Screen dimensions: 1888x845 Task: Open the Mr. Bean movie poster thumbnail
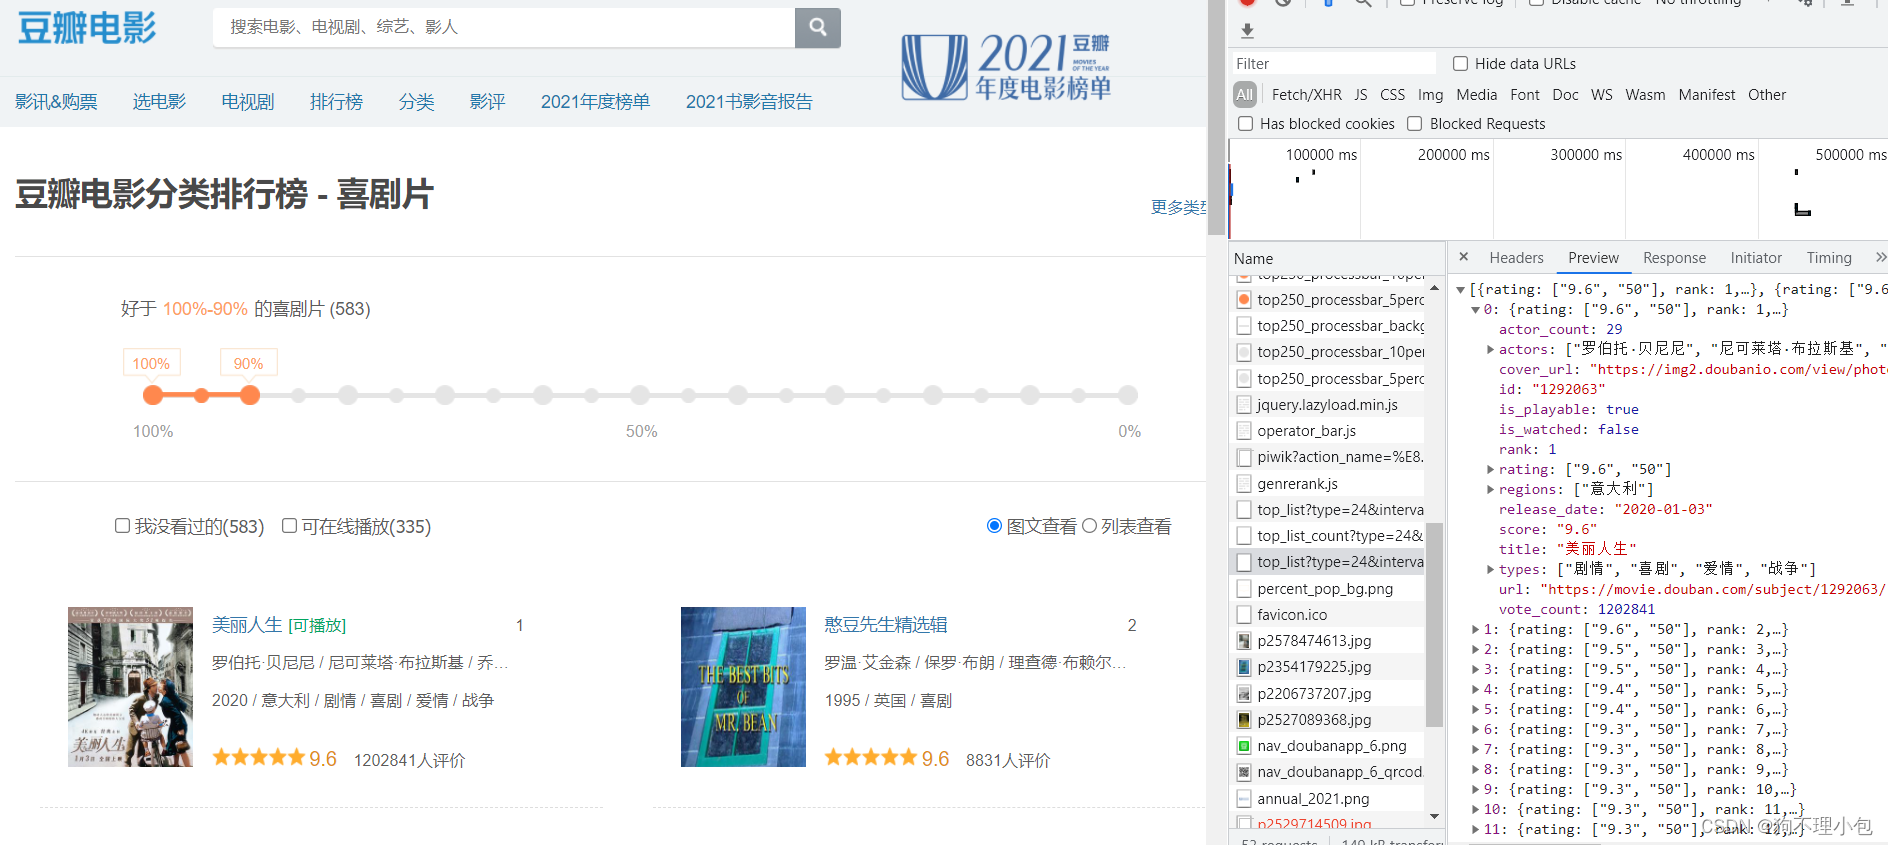click(x=743, y=687)
